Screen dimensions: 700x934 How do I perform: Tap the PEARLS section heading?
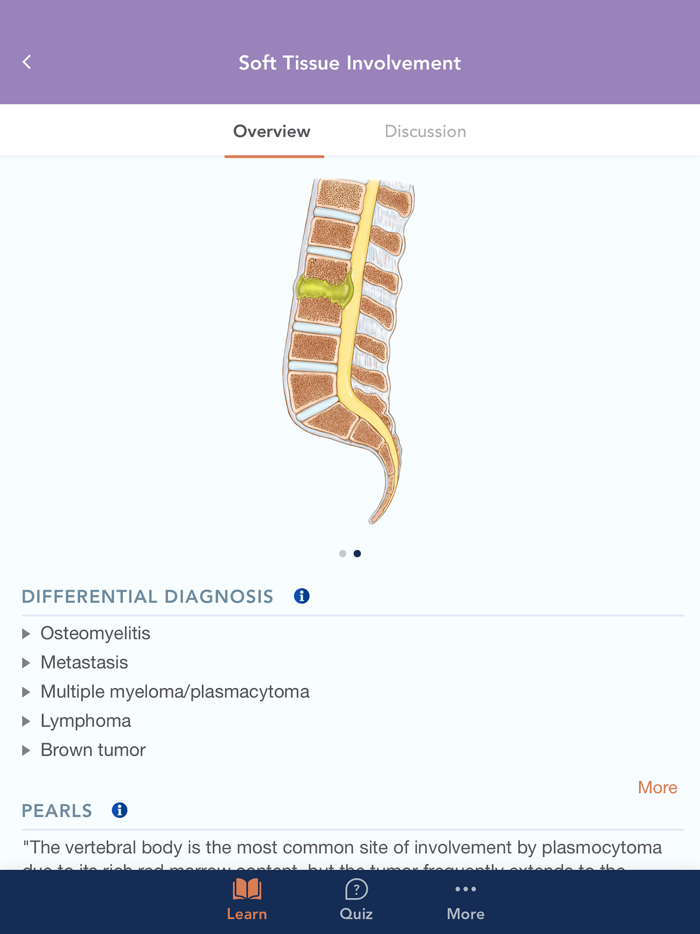coord(57,810)
